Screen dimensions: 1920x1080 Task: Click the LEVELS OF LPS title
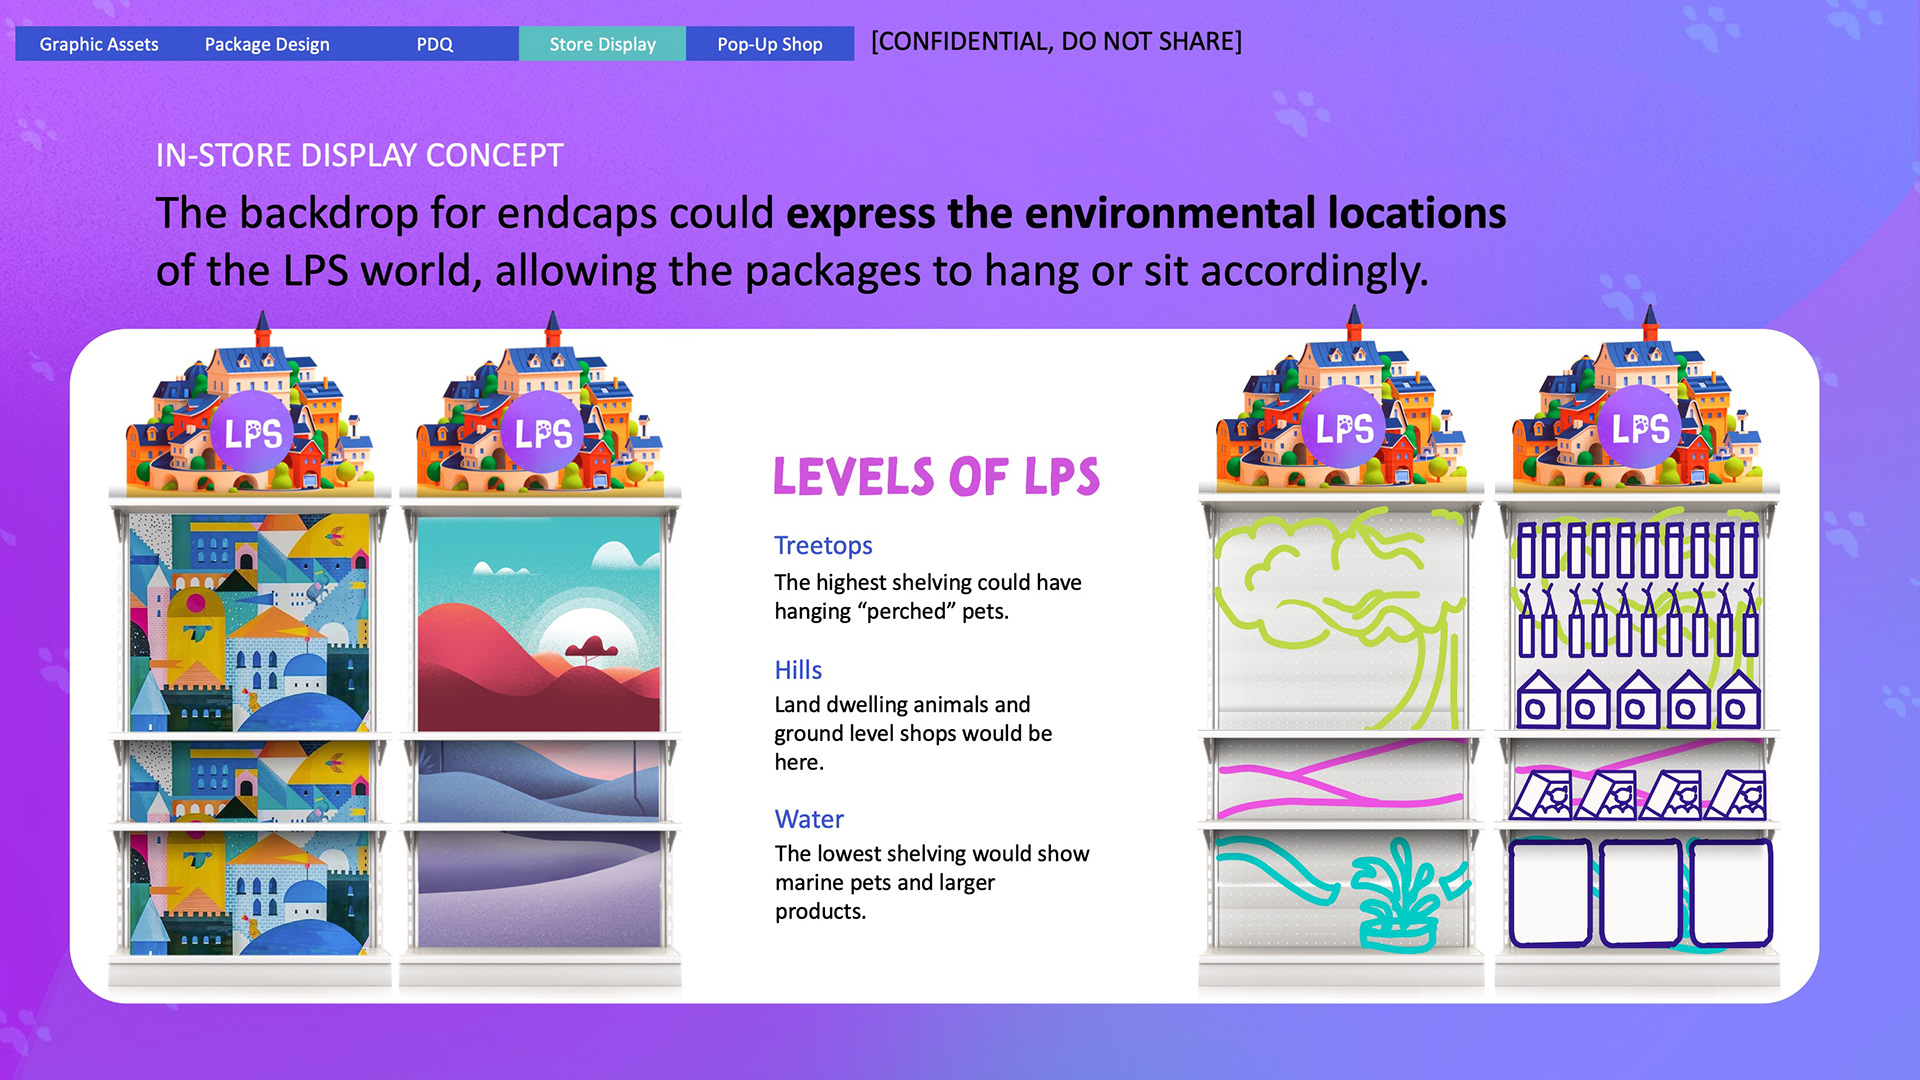tap(936, 476)
